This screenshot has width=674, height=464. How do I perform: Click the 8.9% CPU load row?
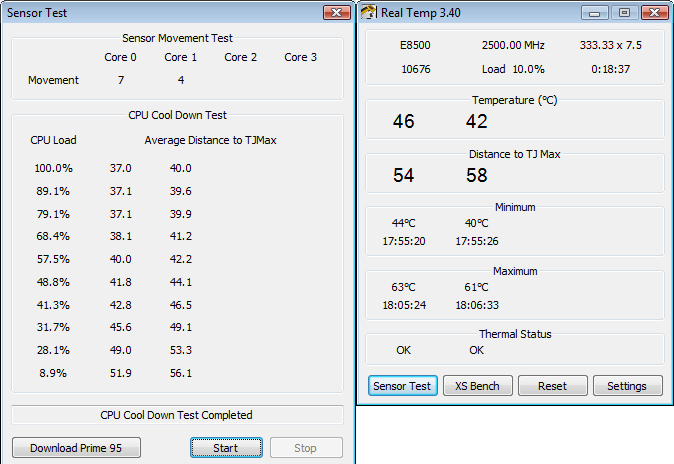tap(115, 373)
